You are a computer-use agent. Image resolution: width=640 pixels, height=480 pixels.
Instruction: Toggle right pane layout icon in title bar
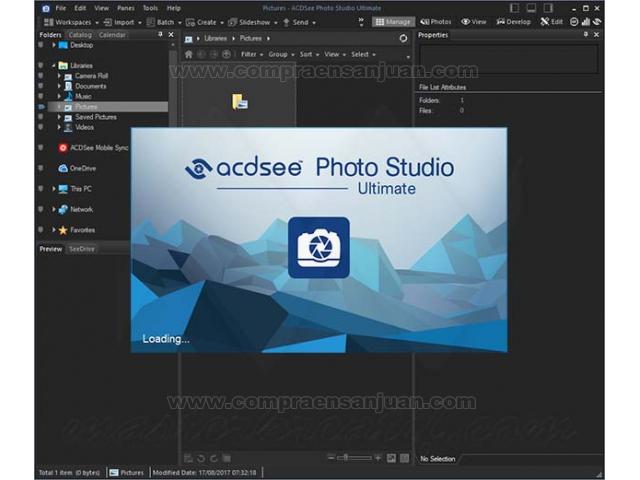tap(548, 8)
